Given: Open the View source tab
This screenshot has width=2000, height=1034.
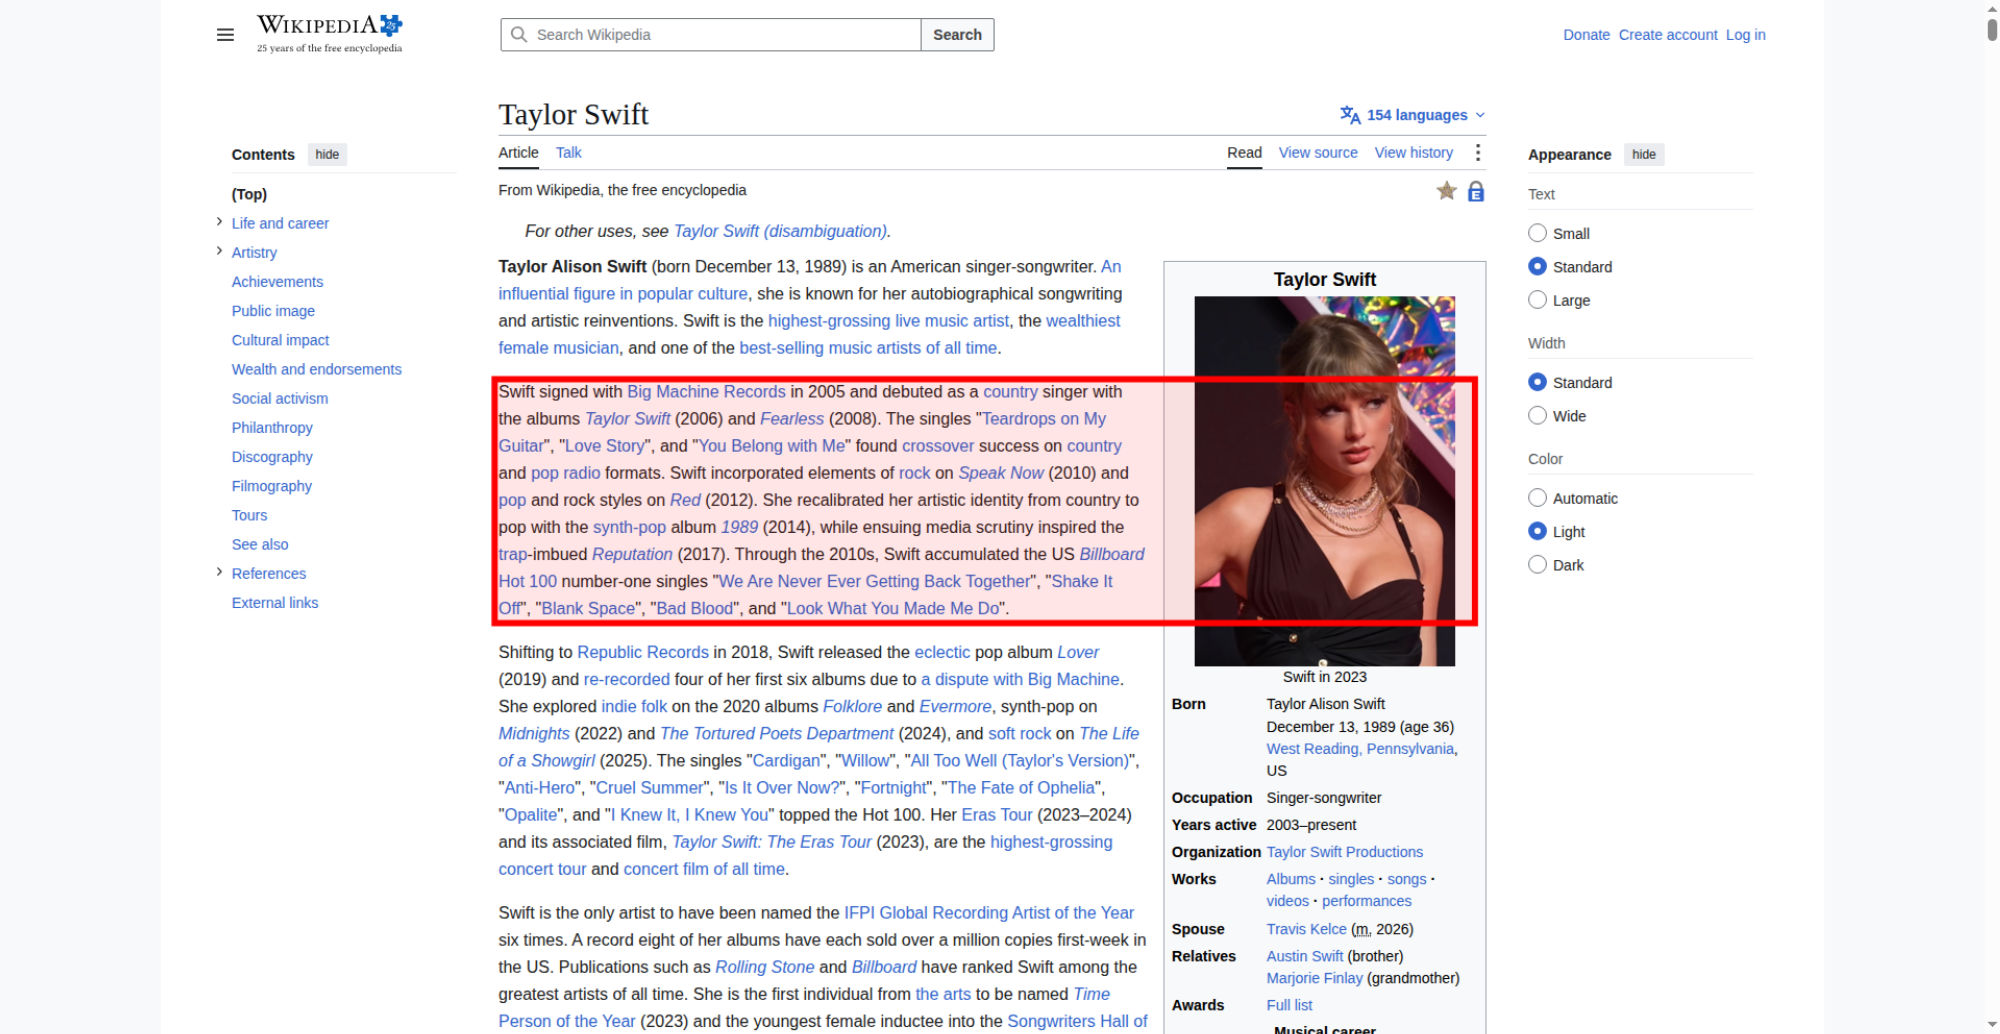Looking at the screenshot, I should [1318, 153].
